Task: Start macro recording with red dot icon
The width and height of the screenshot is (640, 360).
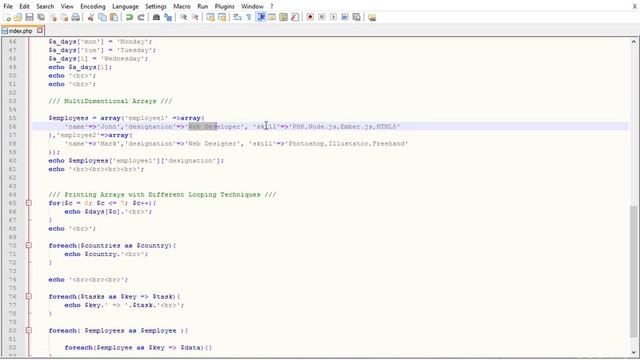Action: point(310,17)
